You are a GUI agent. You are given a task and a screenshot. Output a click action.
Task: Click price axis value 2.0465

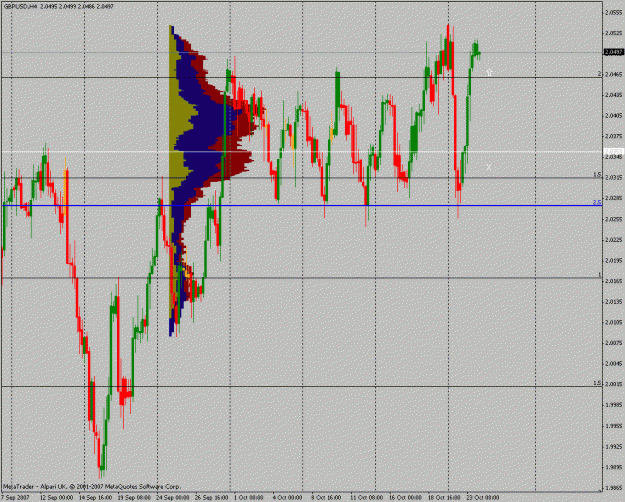614,74
